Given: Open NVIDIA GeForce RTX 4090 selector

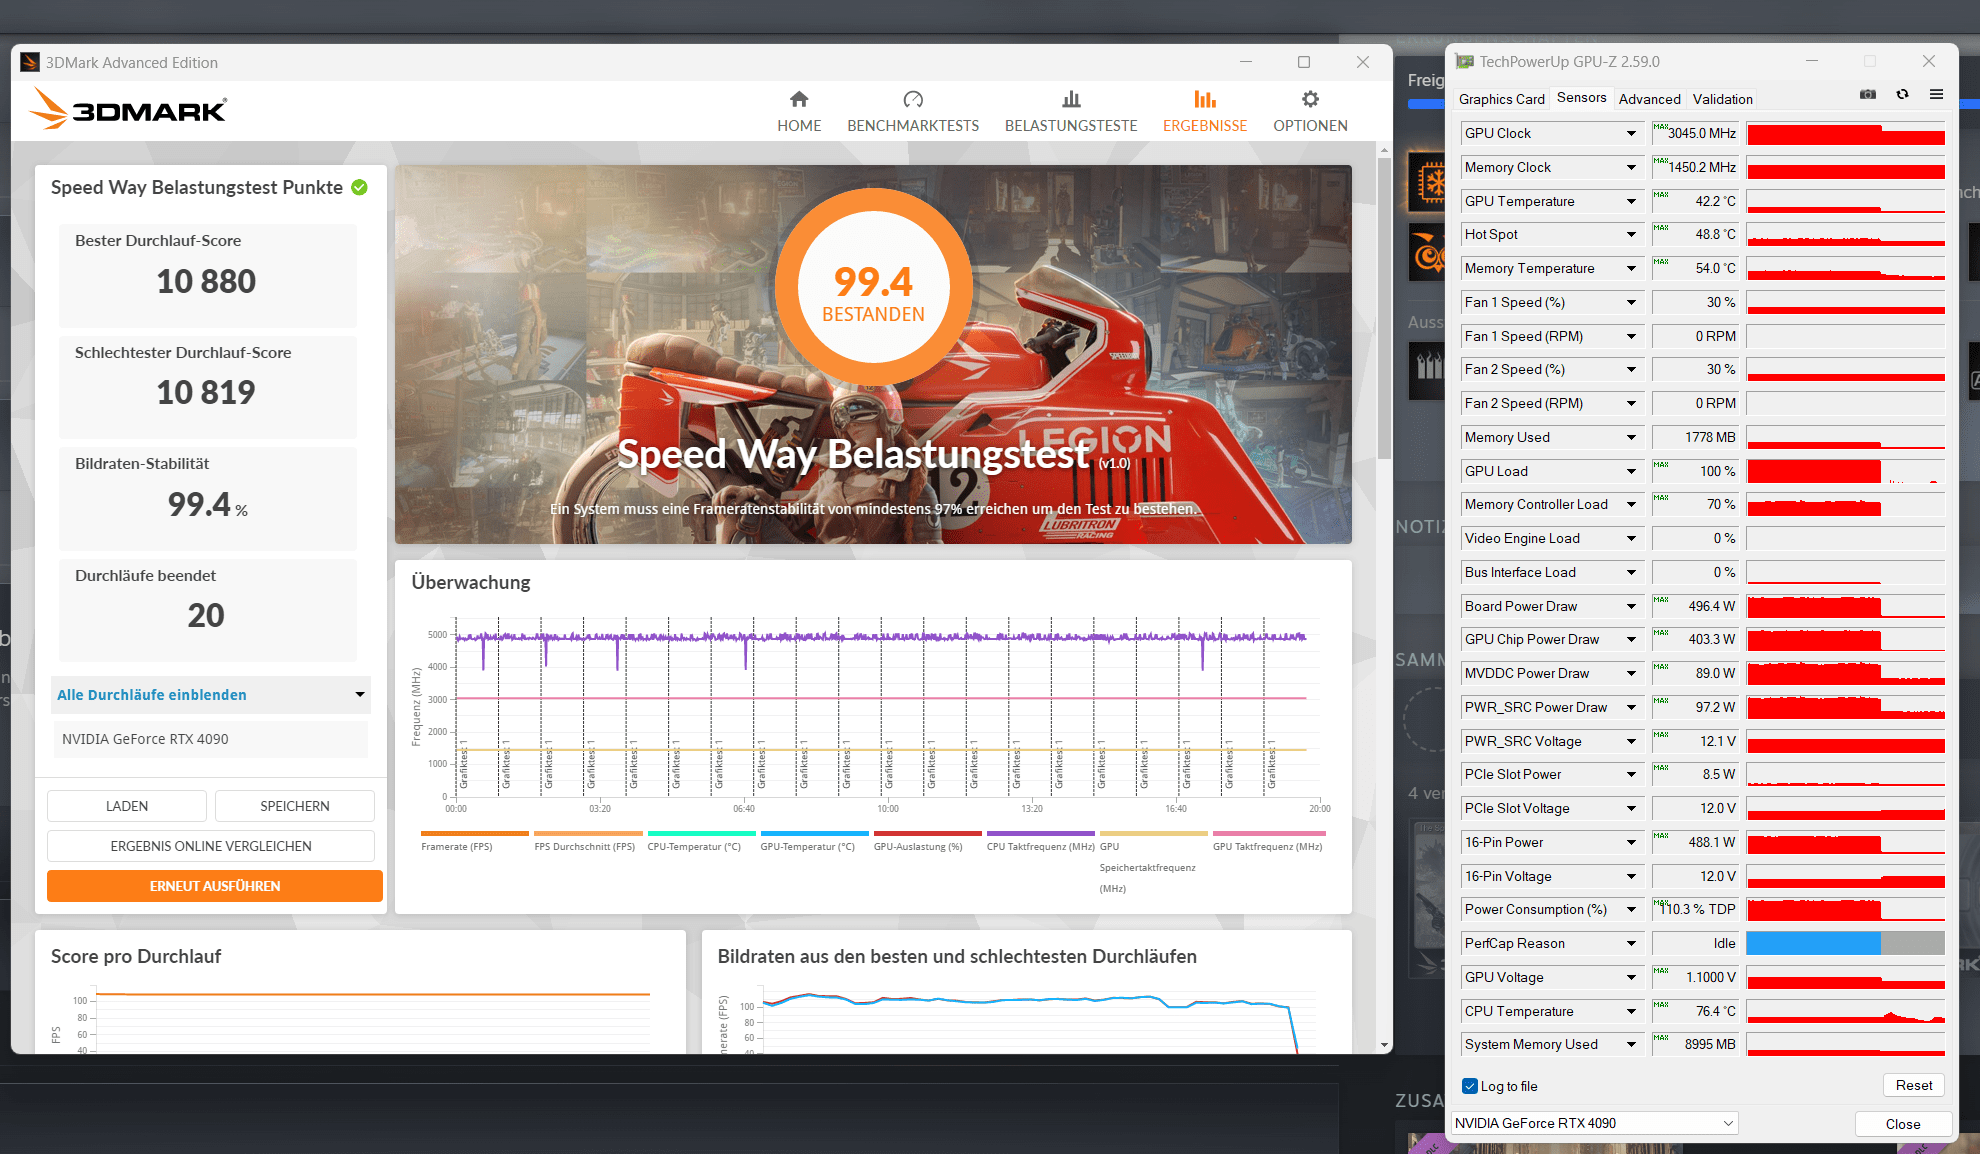Looking at the screenshot, I should [x=1594, y=1123].
